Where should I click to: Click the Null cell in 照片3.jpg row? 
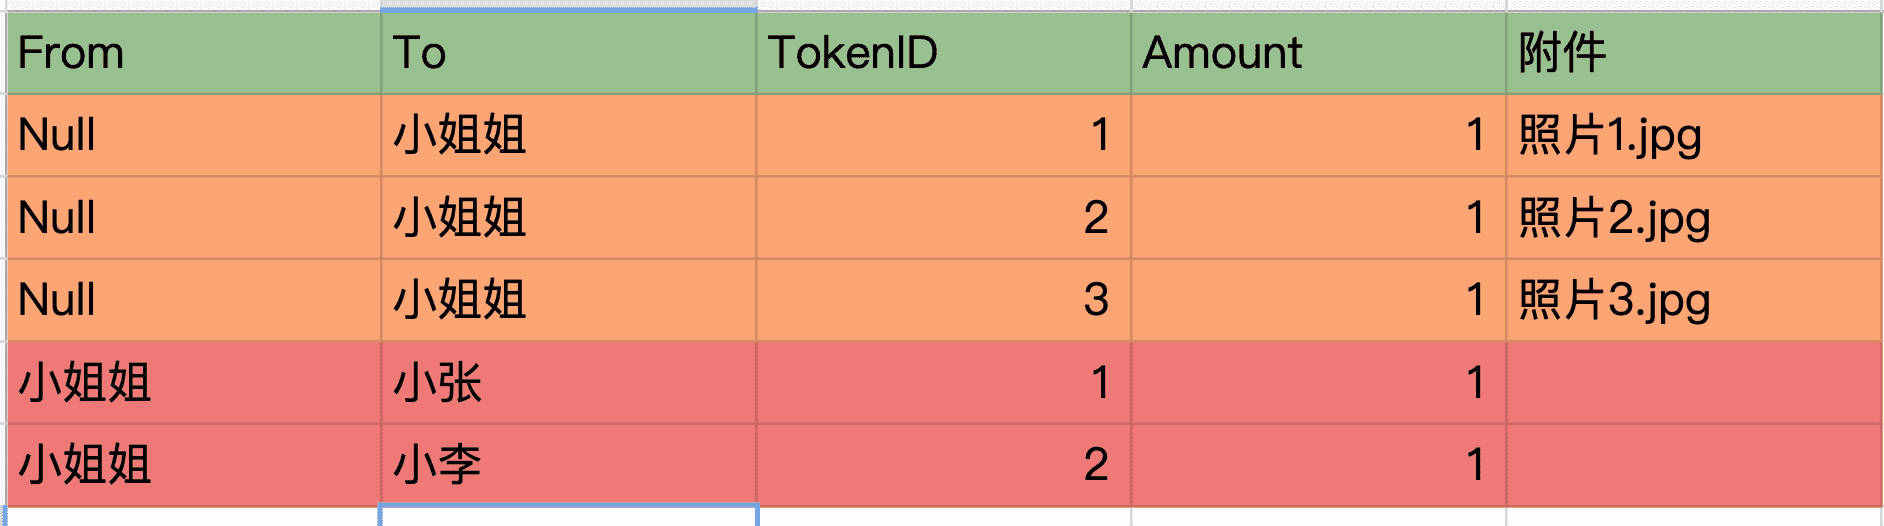tap(193, 300)
